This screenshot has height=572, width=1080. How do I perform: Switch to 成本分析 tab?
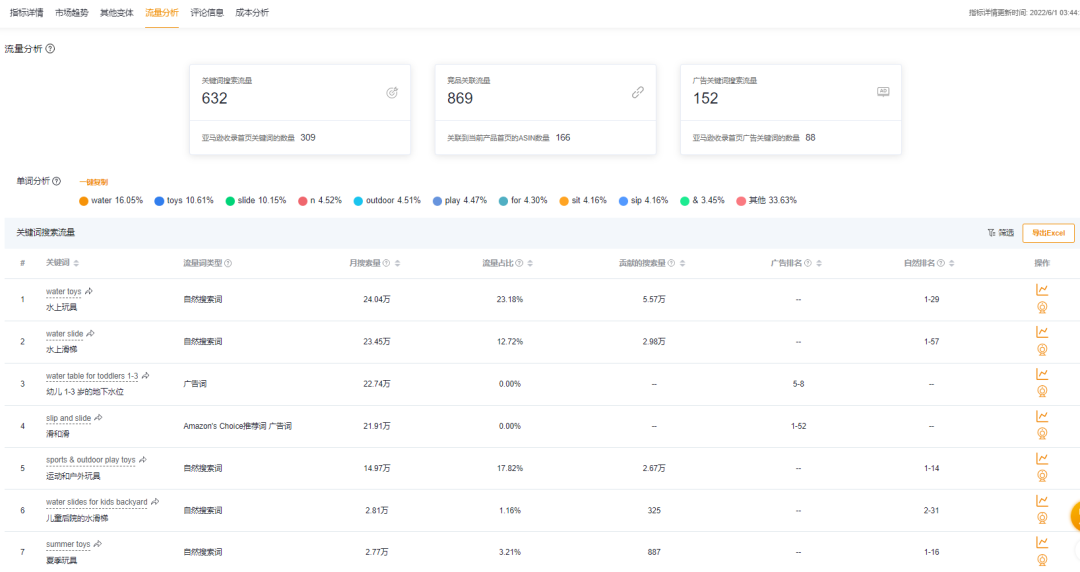(252, 12)
